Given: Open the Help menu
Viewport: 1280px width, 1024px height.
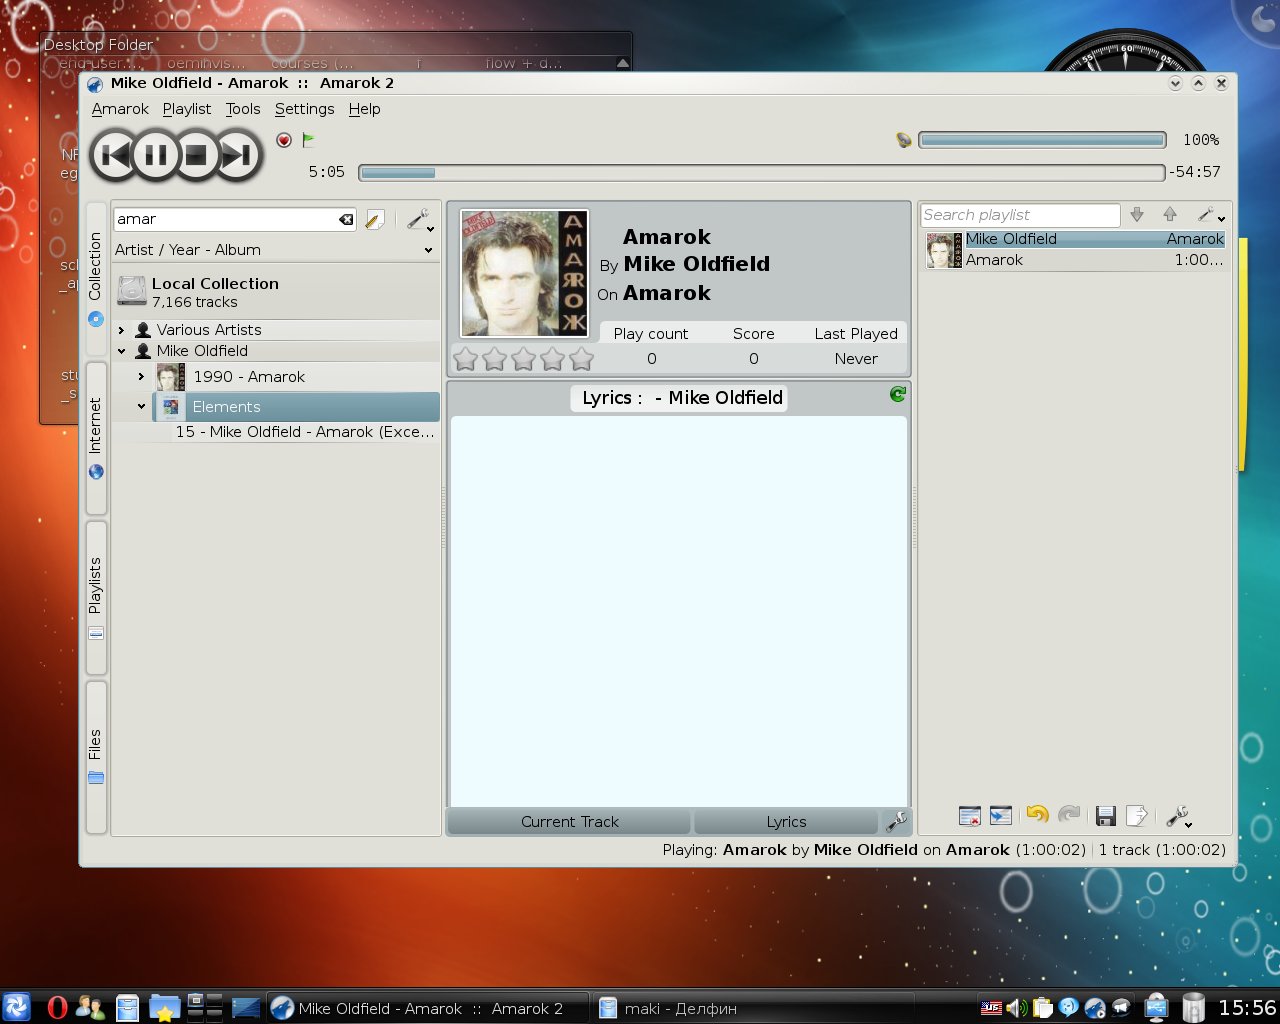Looking at the screenshot, I should pos(365,109).
